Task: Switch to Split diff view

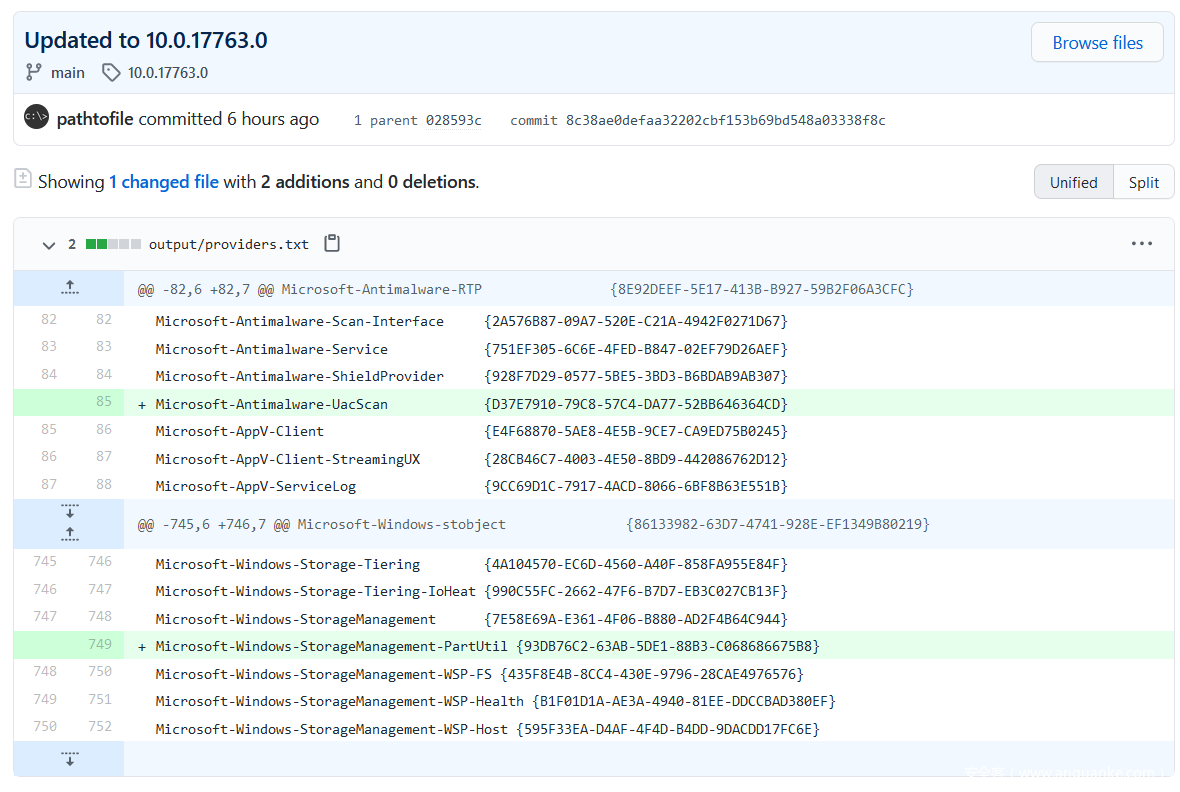Action: pyautogui.click(x=1143, y=182)
